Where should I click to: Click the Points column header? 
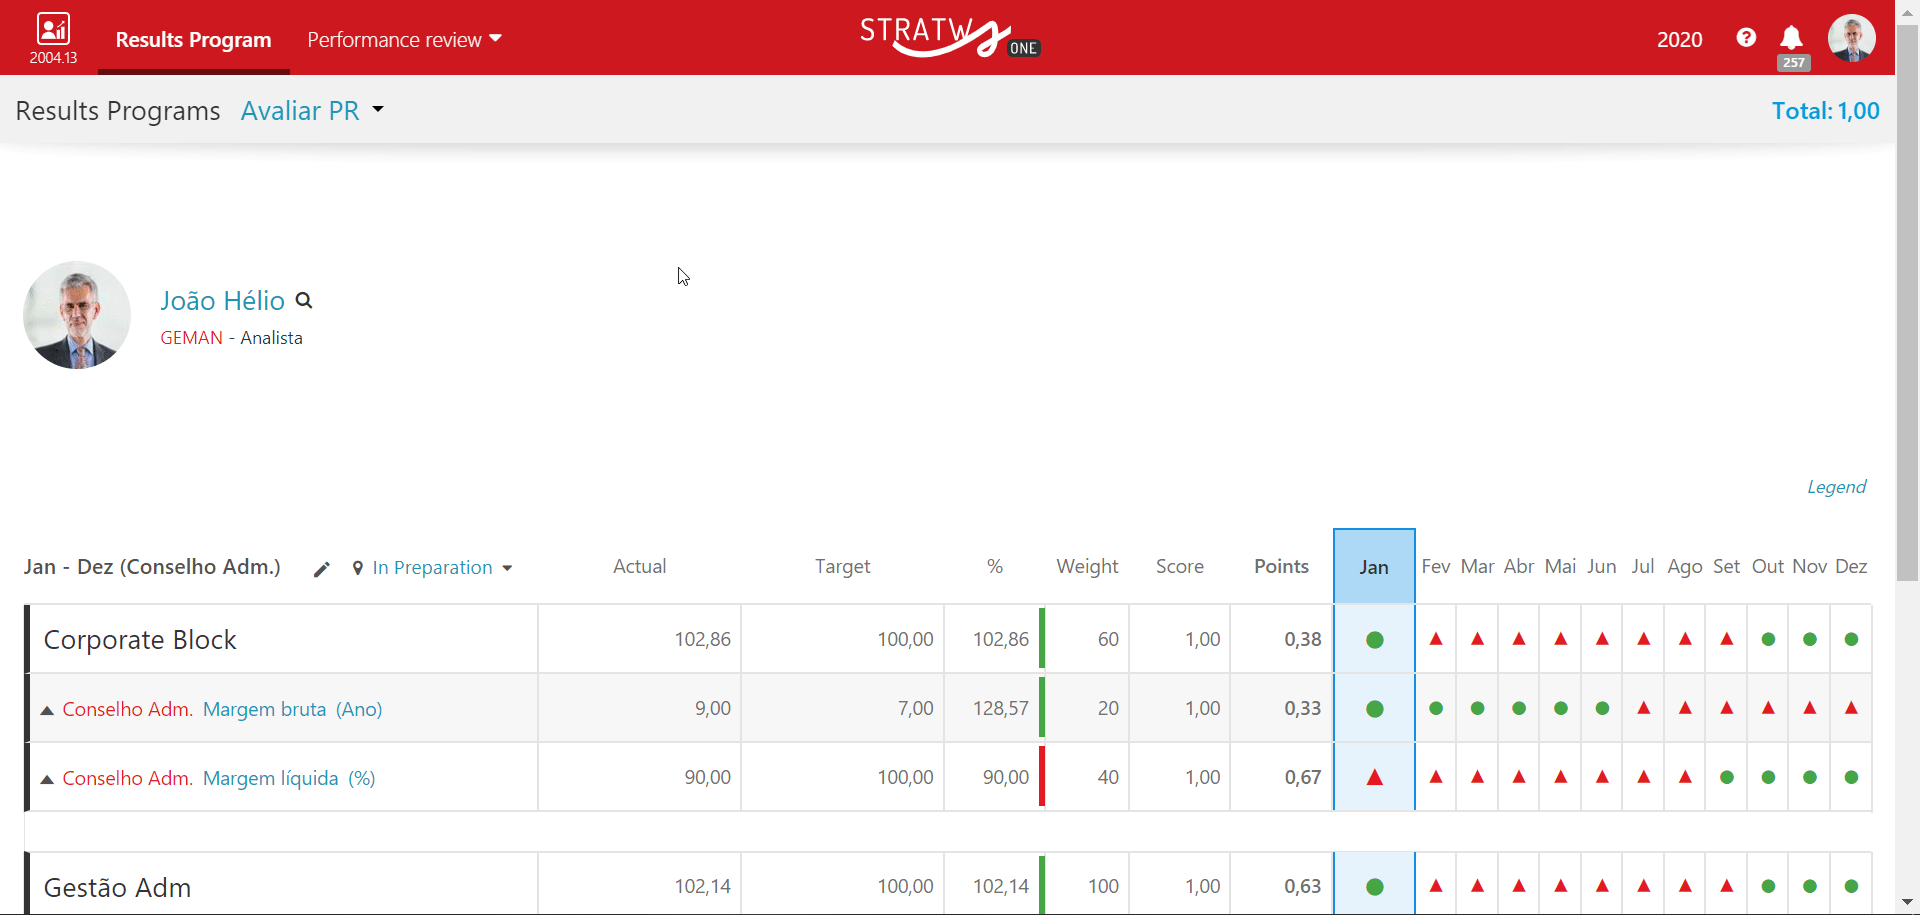(x=1281, y=567)
